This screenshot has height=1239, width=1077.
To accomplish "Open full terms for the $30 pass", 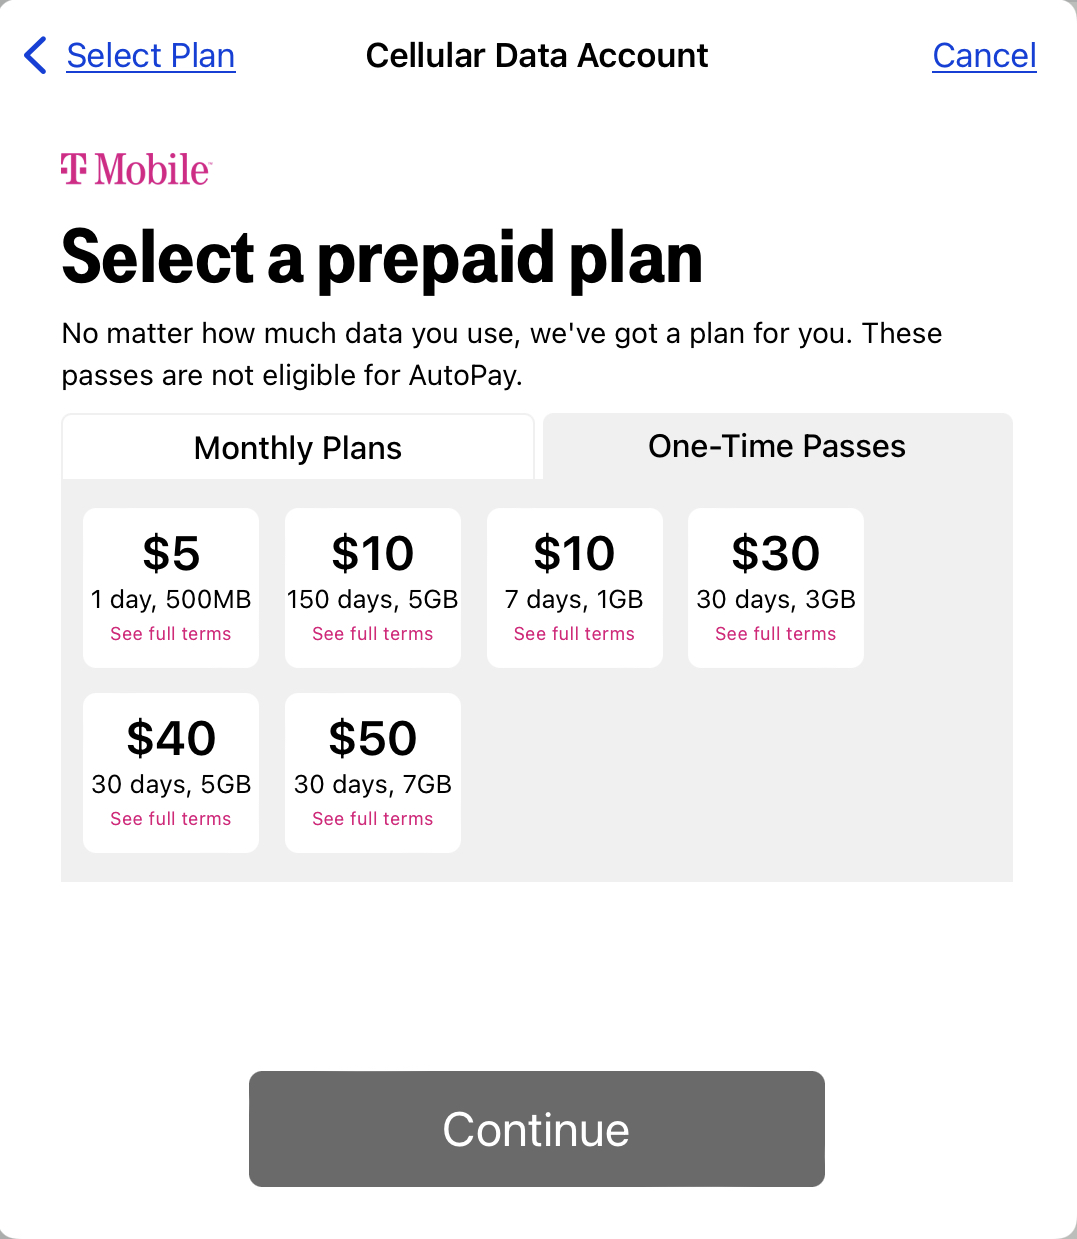I will pyautogui.click(x=776, y=634).
